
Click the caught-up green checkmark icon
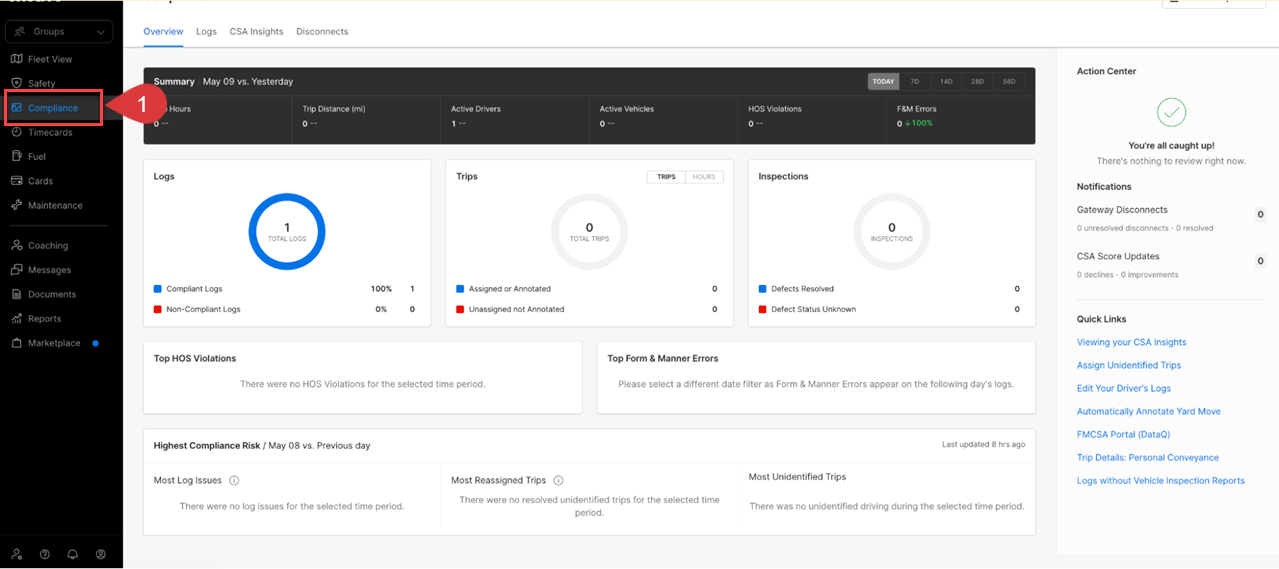[x=1171, y=112]
